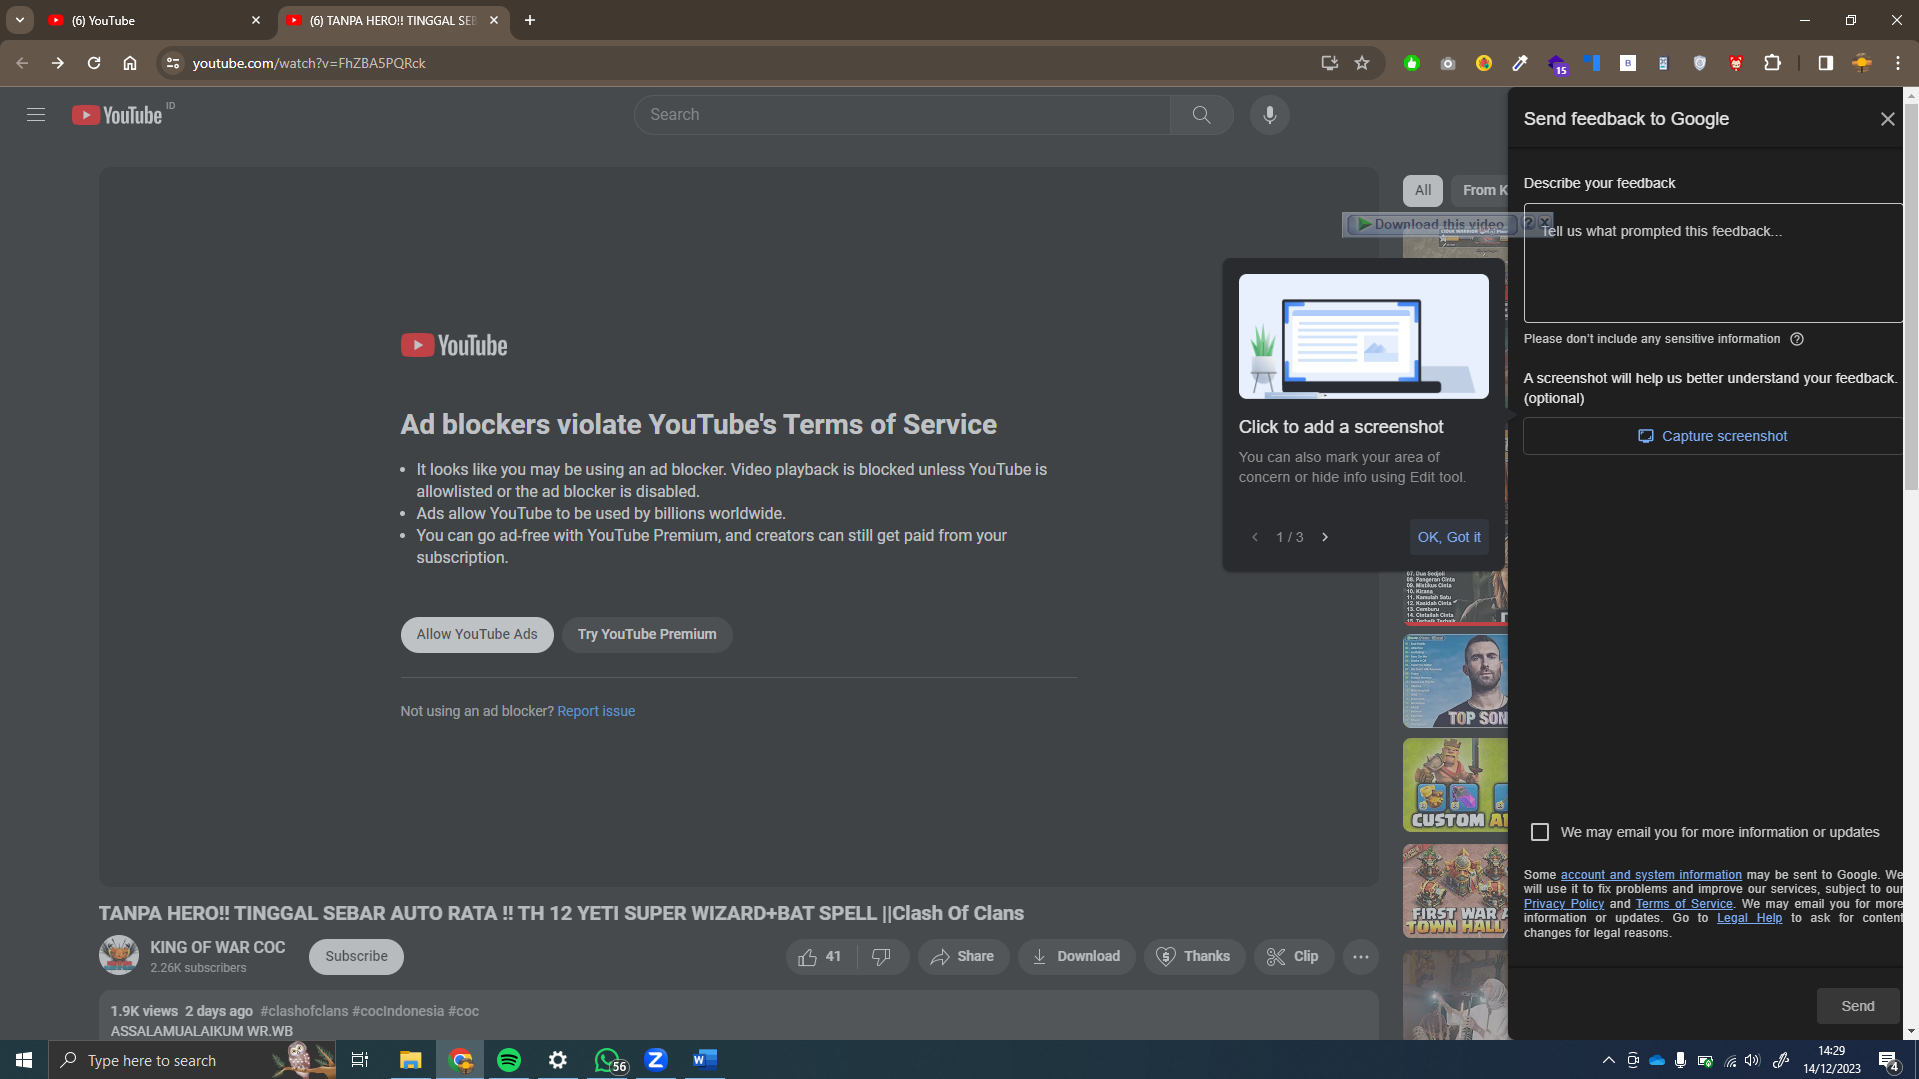The image size is (1919, 1079).
Task: Open the sensitive information help icon
Action: click(x=1797, y=339)
